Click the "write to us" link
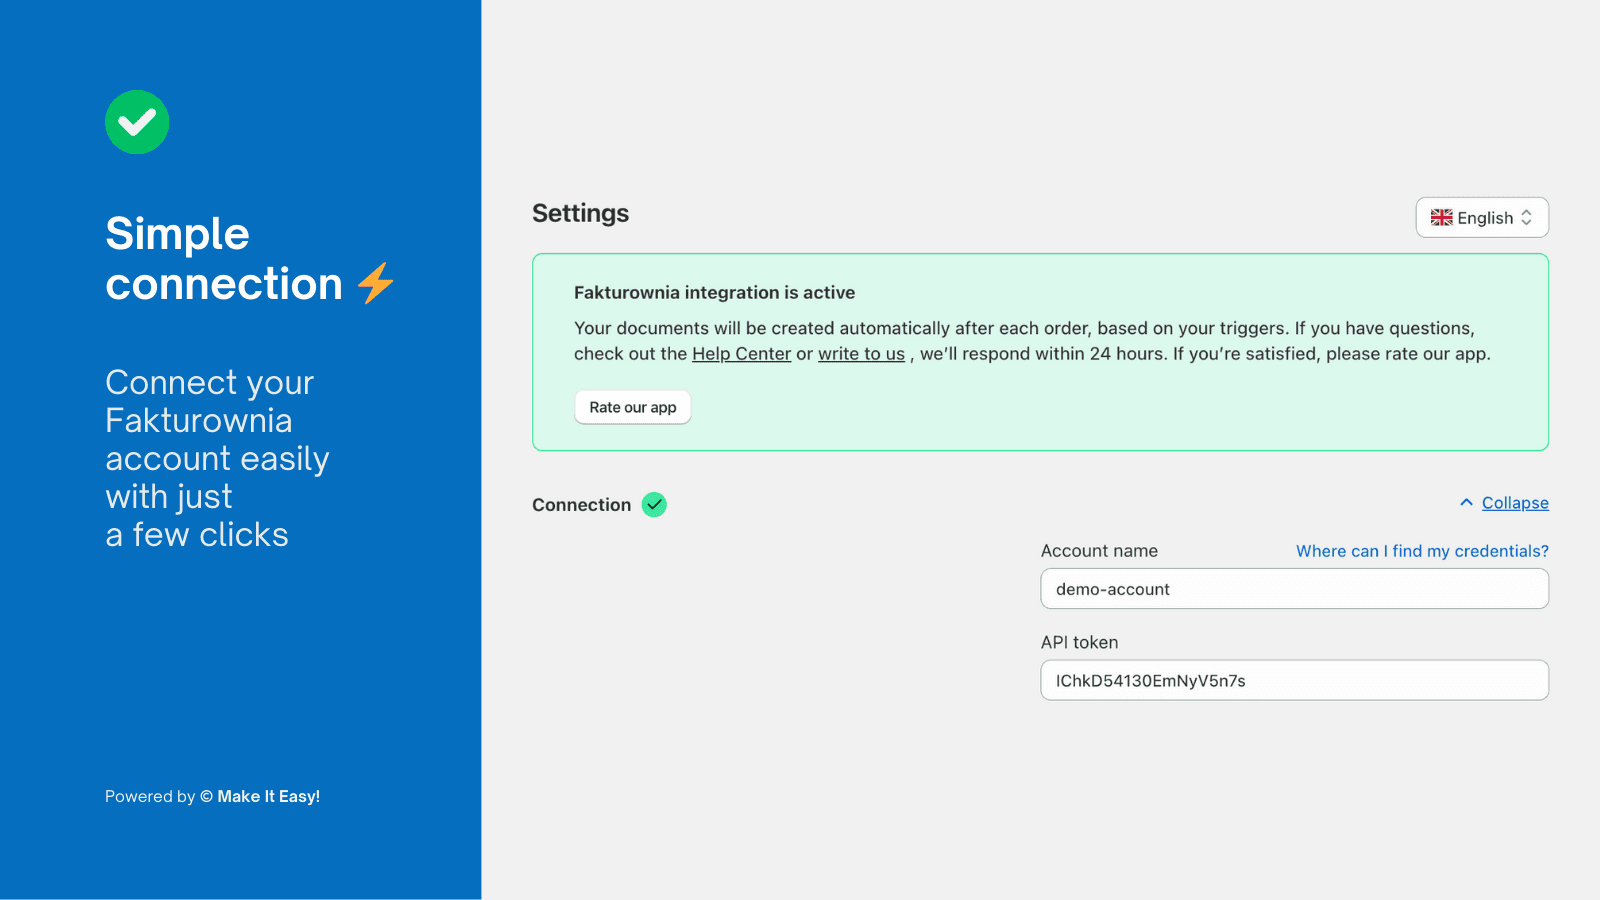1600x900 pixels. [861, 354]
